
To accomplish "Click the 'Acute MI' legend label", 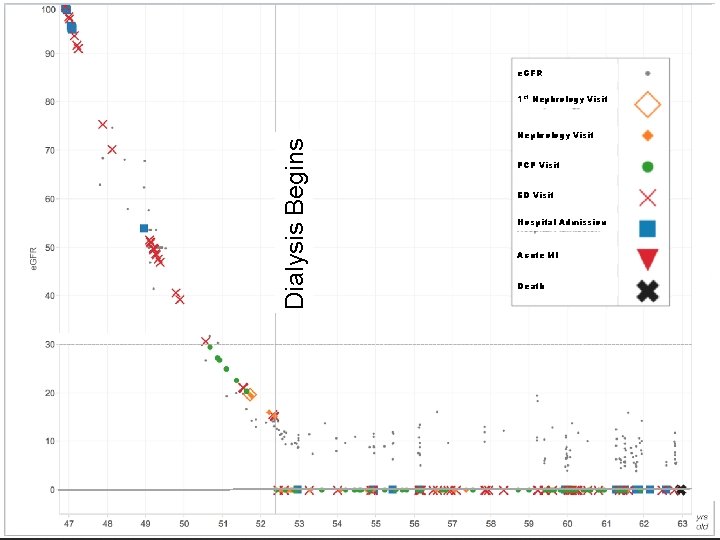I will [x=537, y=255].
